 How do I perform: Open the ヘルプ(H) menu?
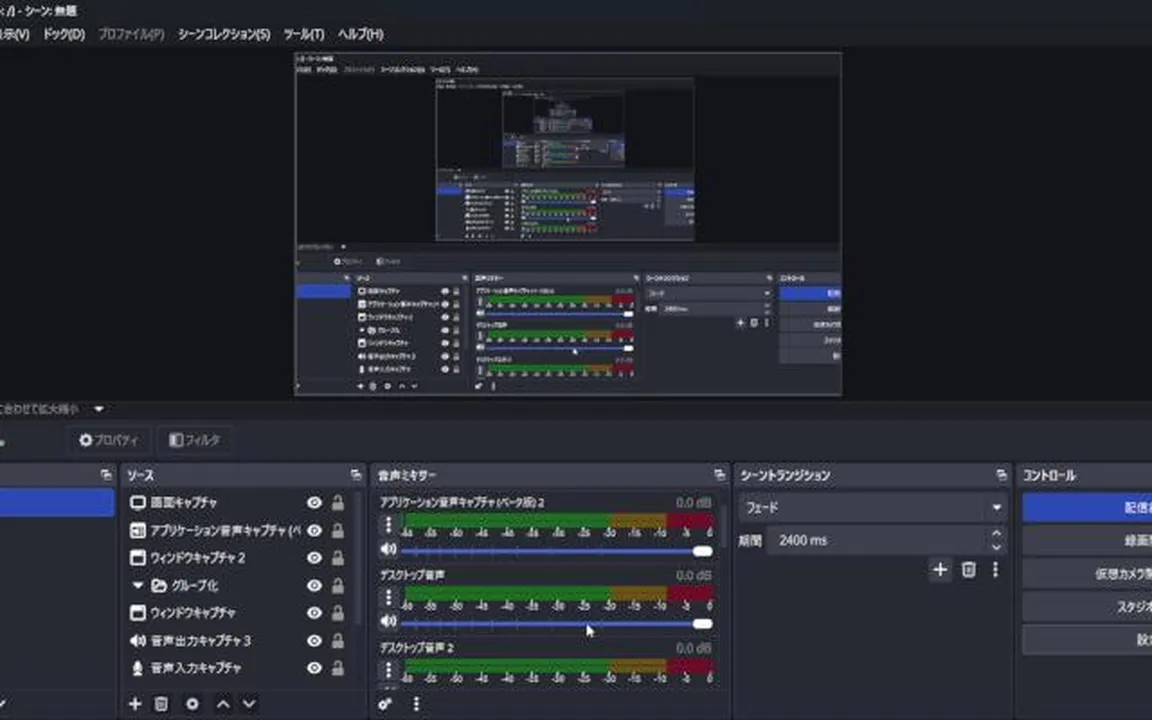click(x=361, y=34)
